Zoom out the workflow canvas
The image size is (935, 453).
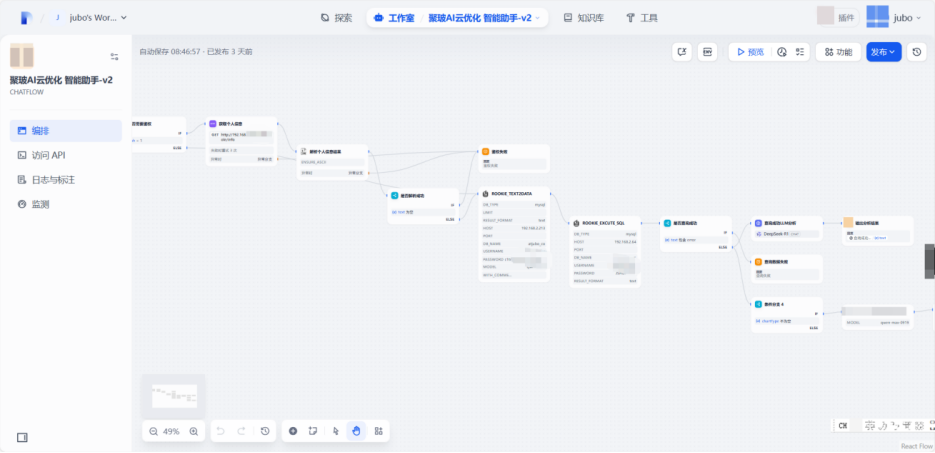point(153,431)
